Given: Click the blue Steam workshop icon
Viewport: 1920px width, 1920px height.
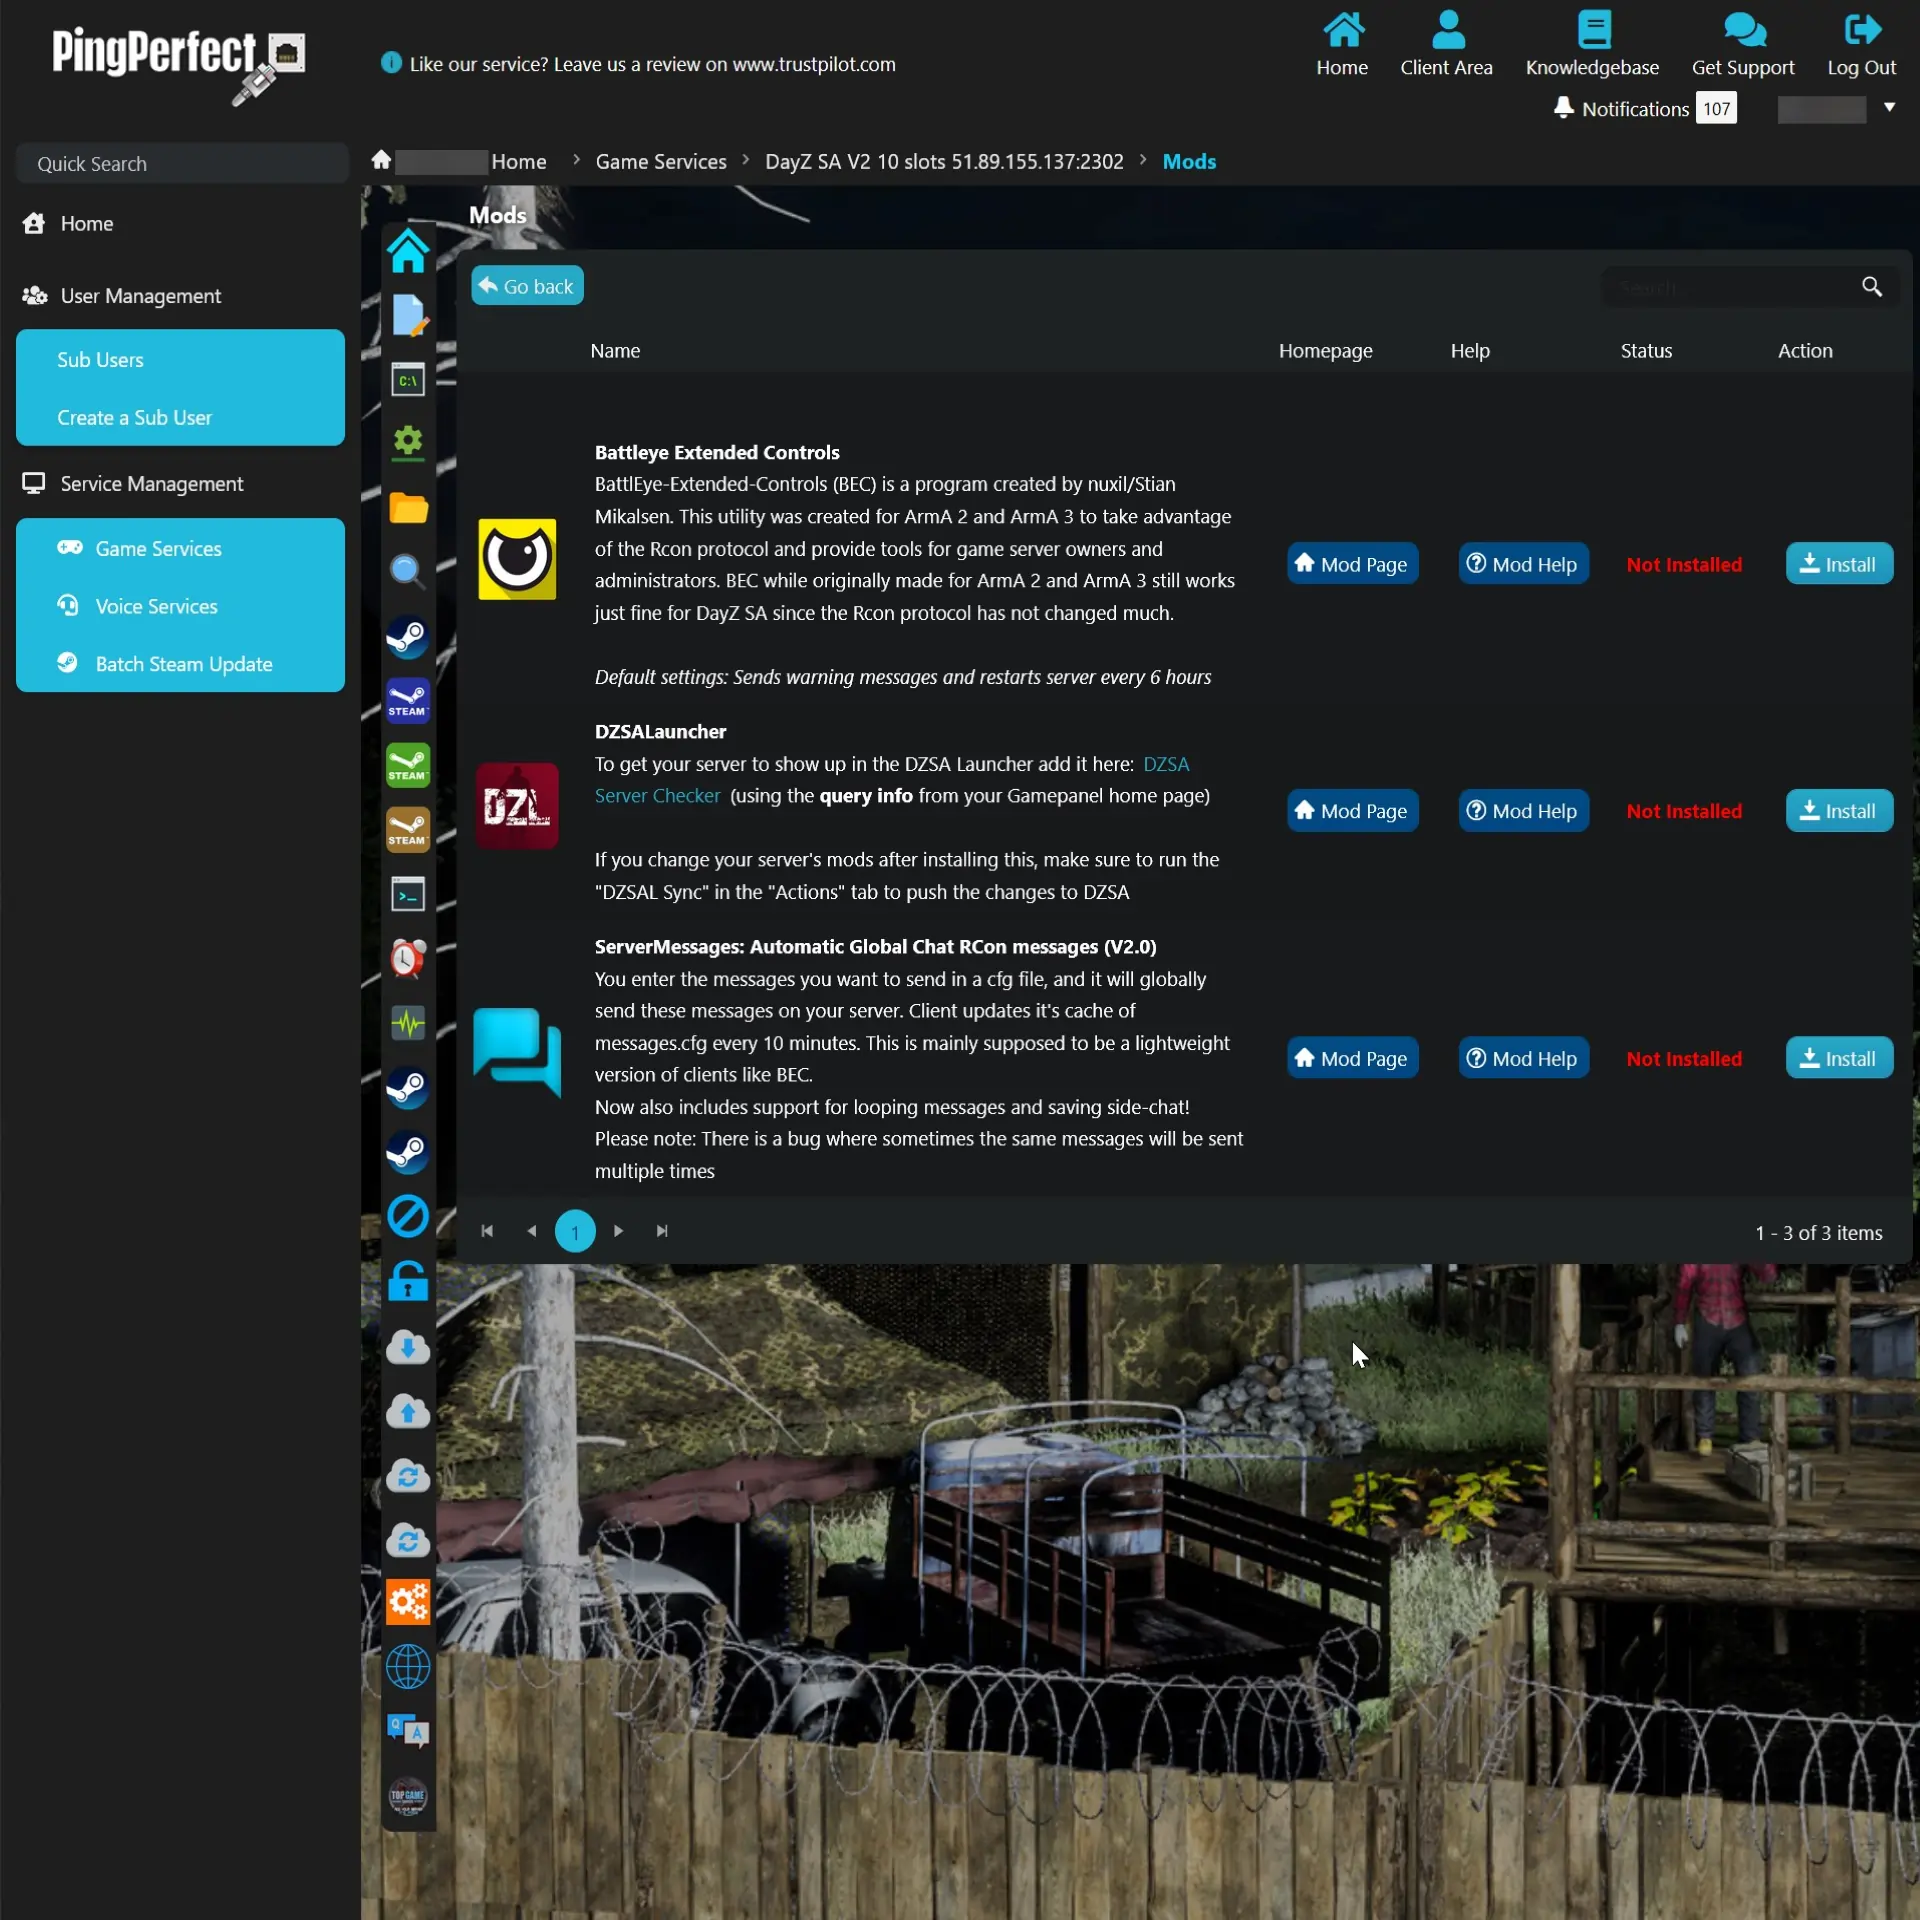Looking at the screenshot, I should click(408, 700).
